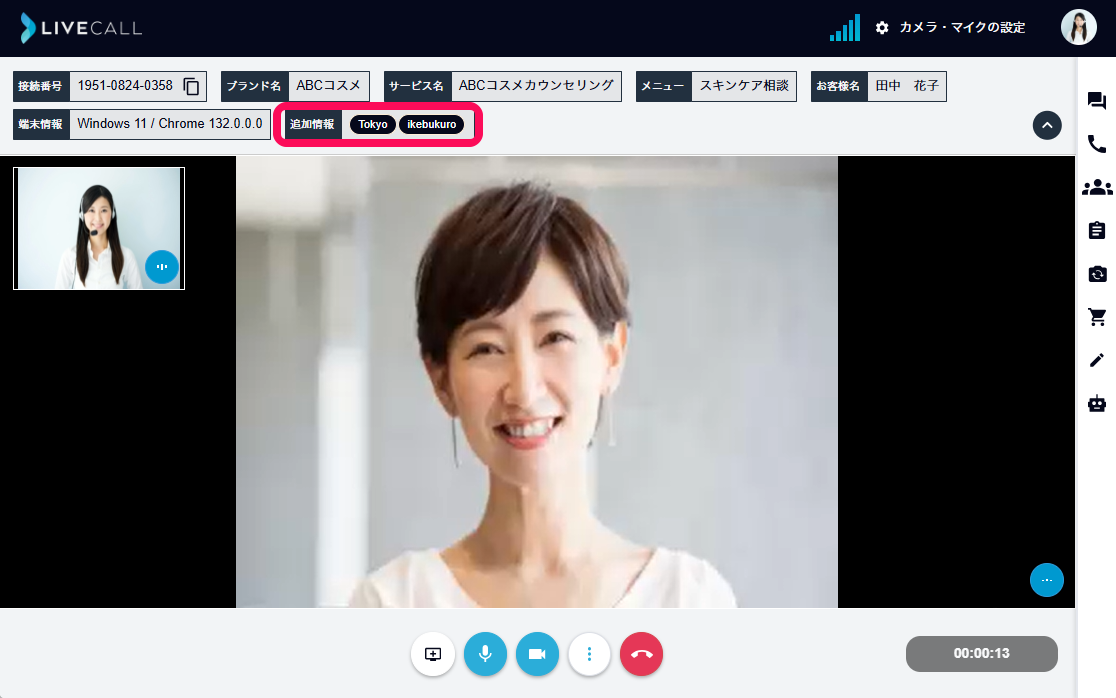Click the 接続番号 label

(41, 86)
